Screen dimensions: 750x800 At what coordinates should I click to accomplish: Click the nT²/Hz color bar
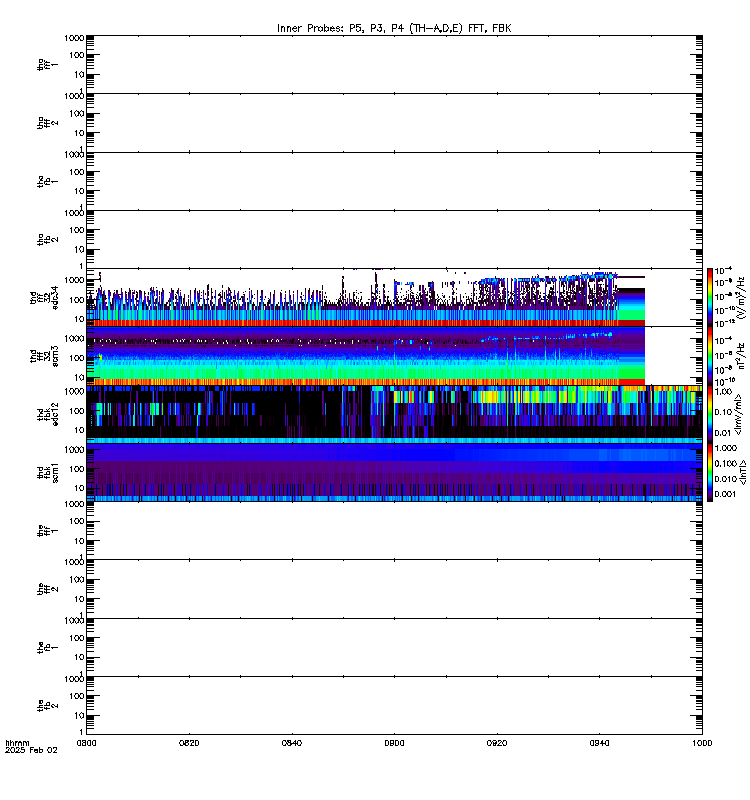[710, 356]
